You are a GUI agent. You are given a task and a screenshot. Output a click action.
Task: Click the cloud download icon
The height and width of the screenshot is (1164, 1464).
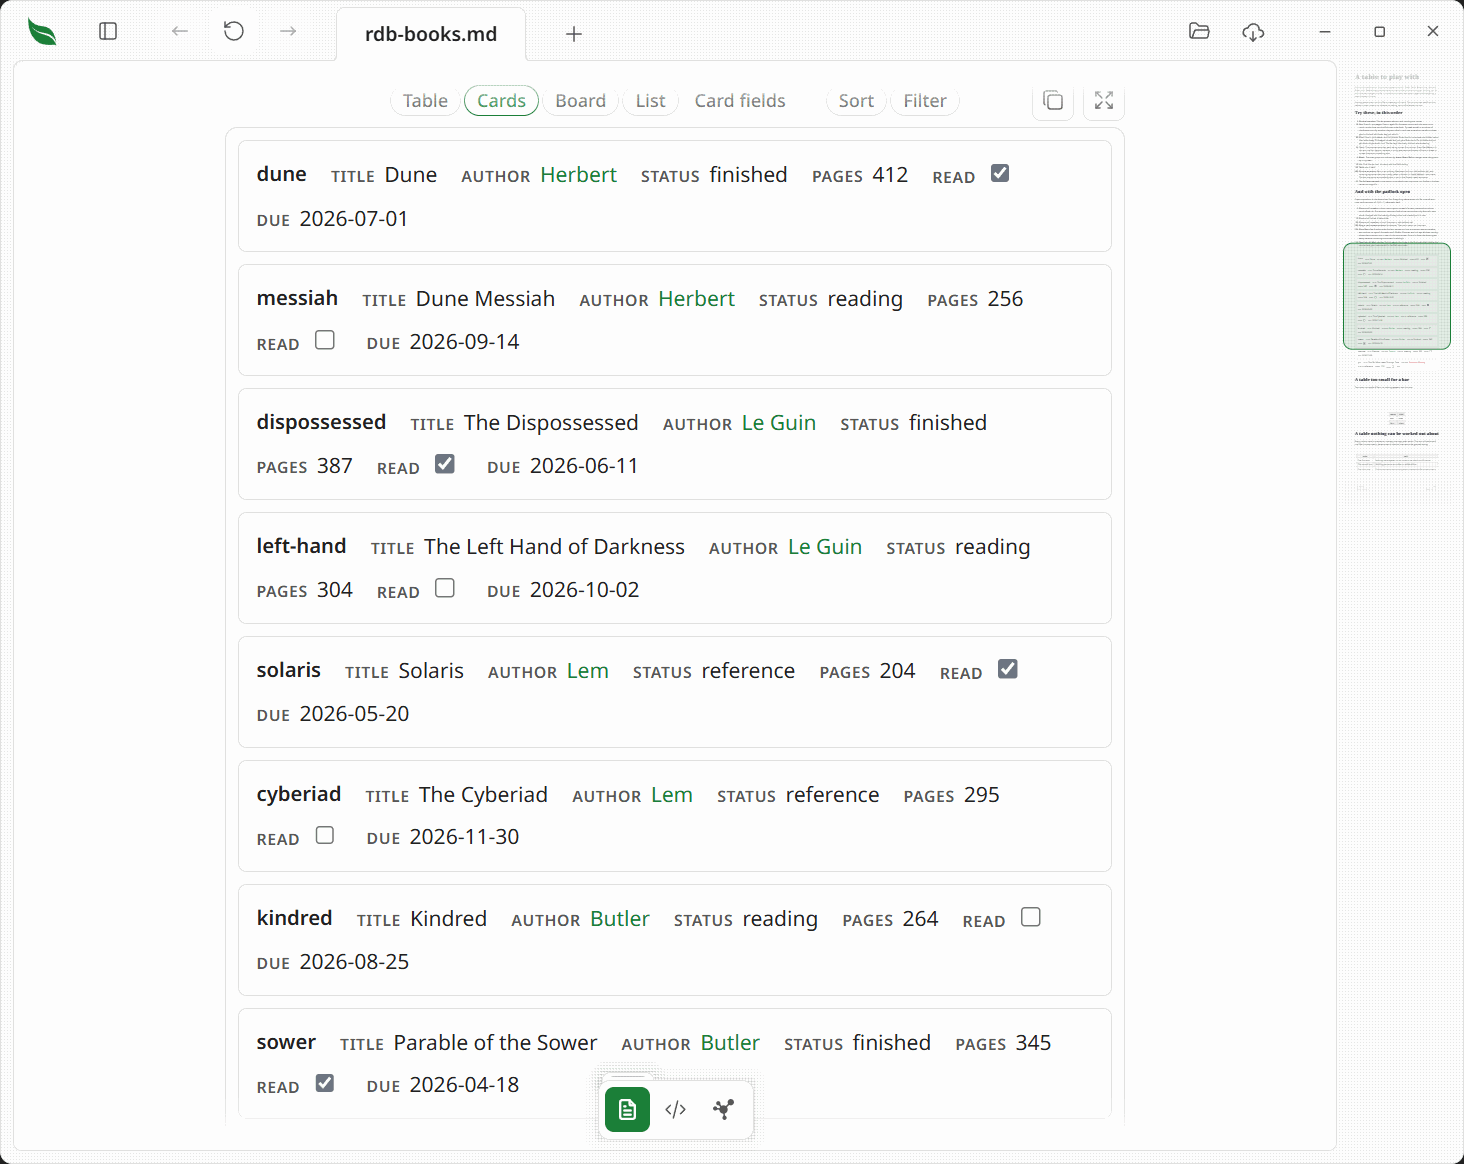tap(1253, 32)
